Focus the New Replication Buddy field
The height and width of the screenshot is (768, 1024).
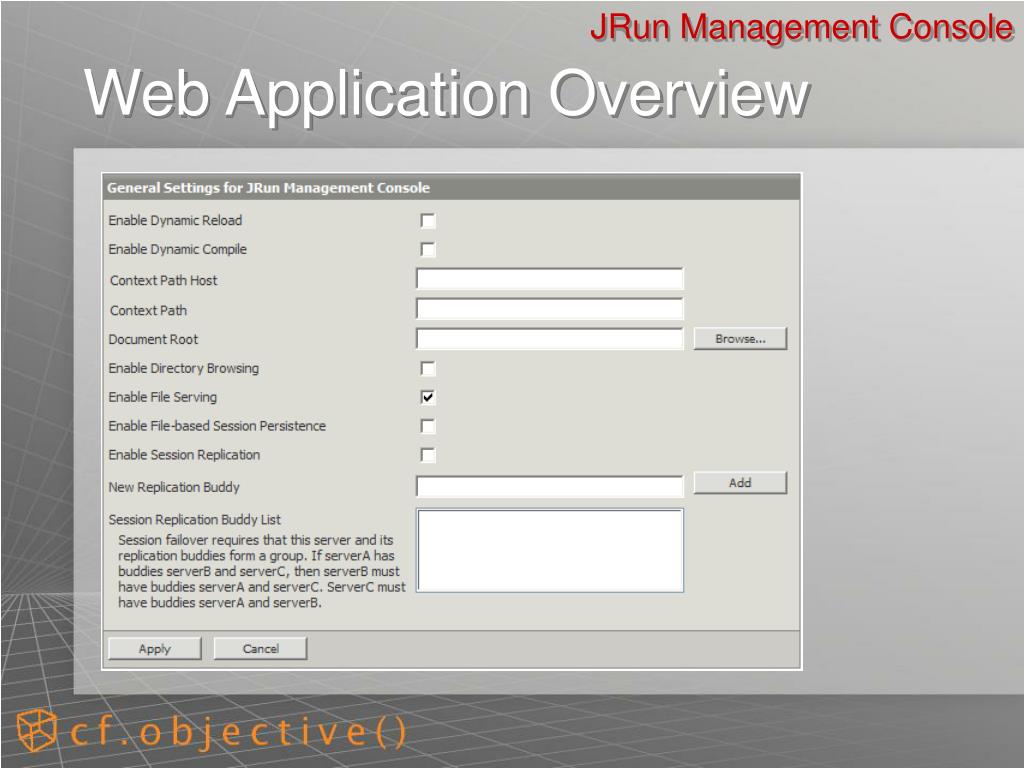point(550,486)
